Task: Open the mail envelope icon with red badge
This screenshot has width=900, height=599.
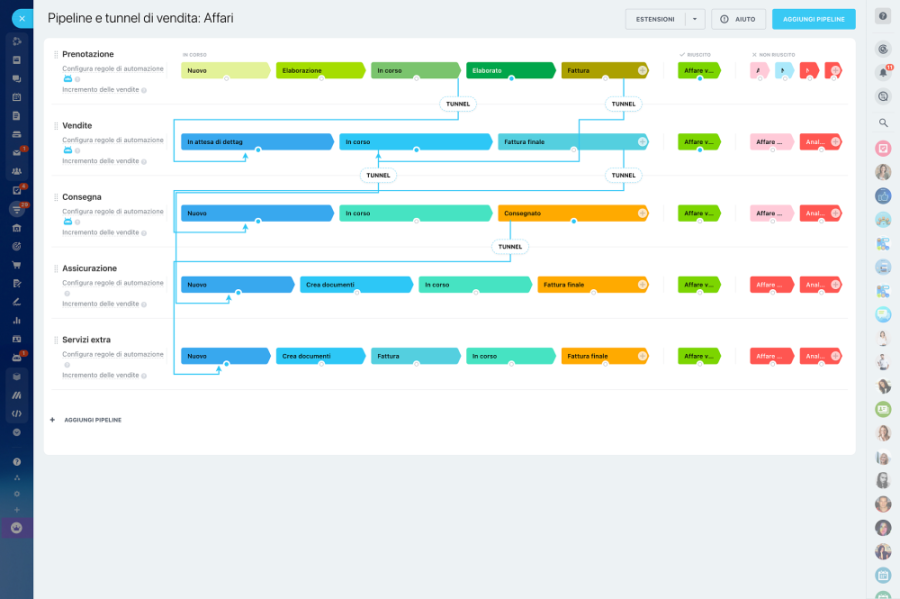Action: [17, 153]
